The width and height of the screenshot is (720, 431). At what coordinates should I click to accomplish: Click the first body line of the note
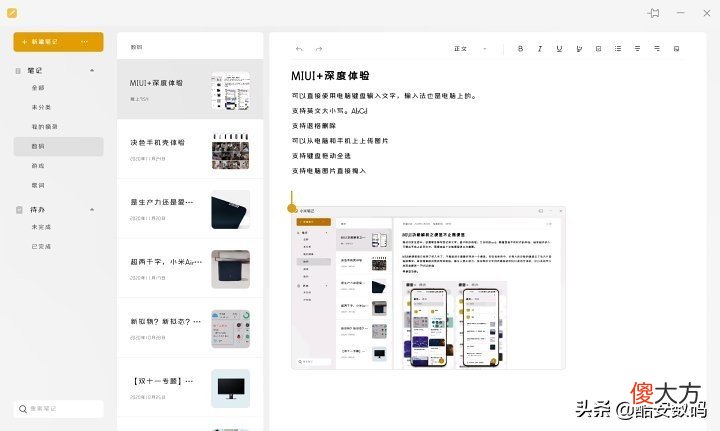point(385,96)
